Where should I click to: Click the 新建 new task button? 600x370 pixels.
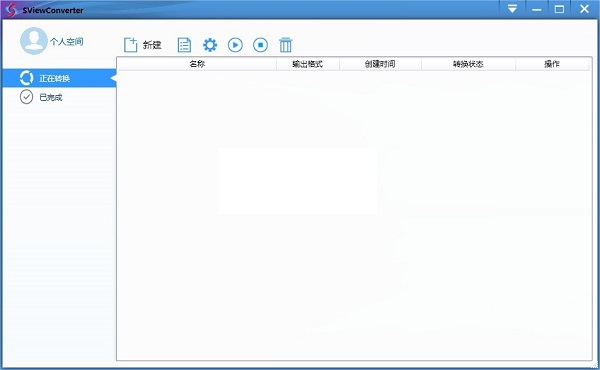142,45
